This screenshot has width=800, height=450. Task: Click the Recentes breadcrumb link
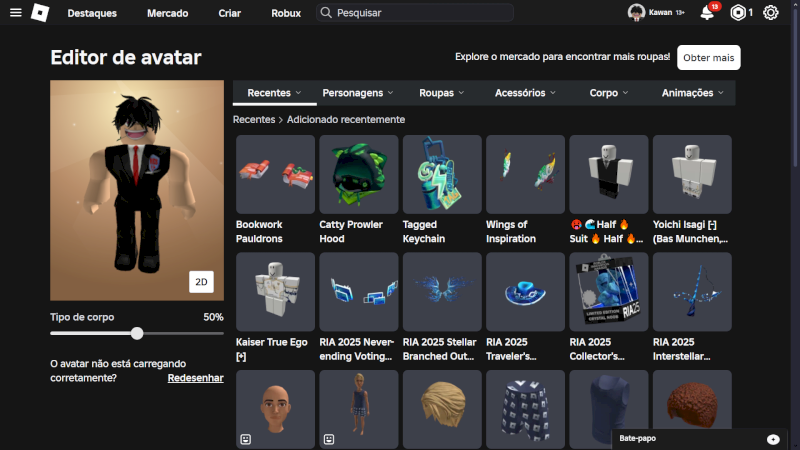(254, 119)
